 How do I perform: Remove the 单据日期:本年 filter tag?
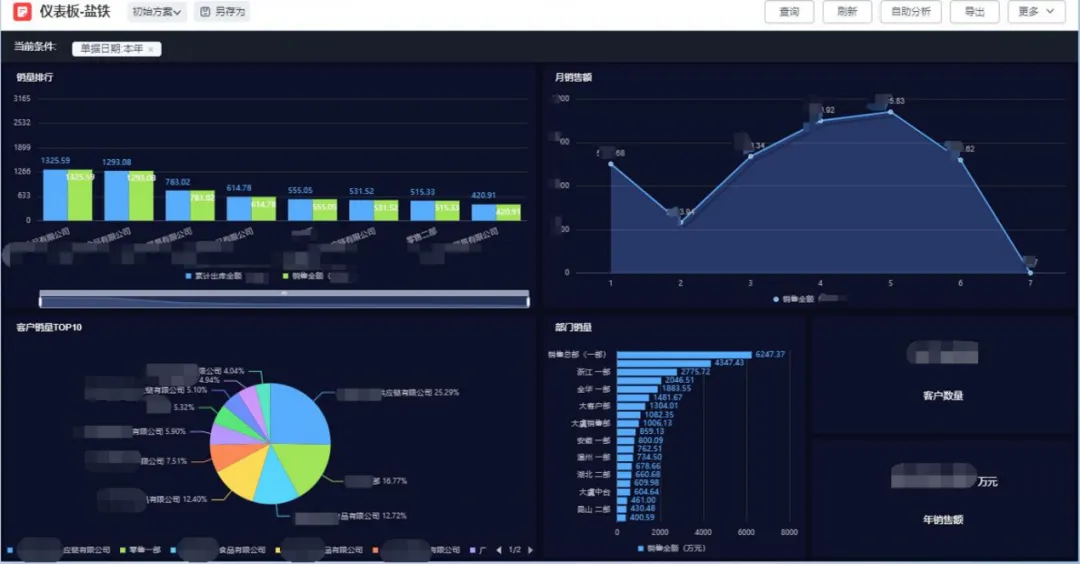click(x=150, y=49)
